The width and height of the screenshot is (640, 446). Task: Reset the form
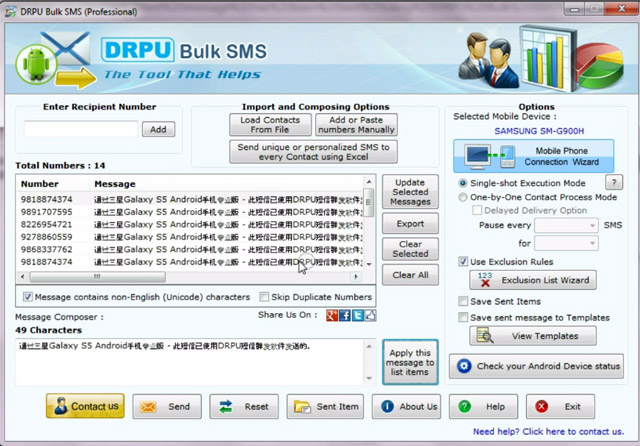tap(244, 406)
